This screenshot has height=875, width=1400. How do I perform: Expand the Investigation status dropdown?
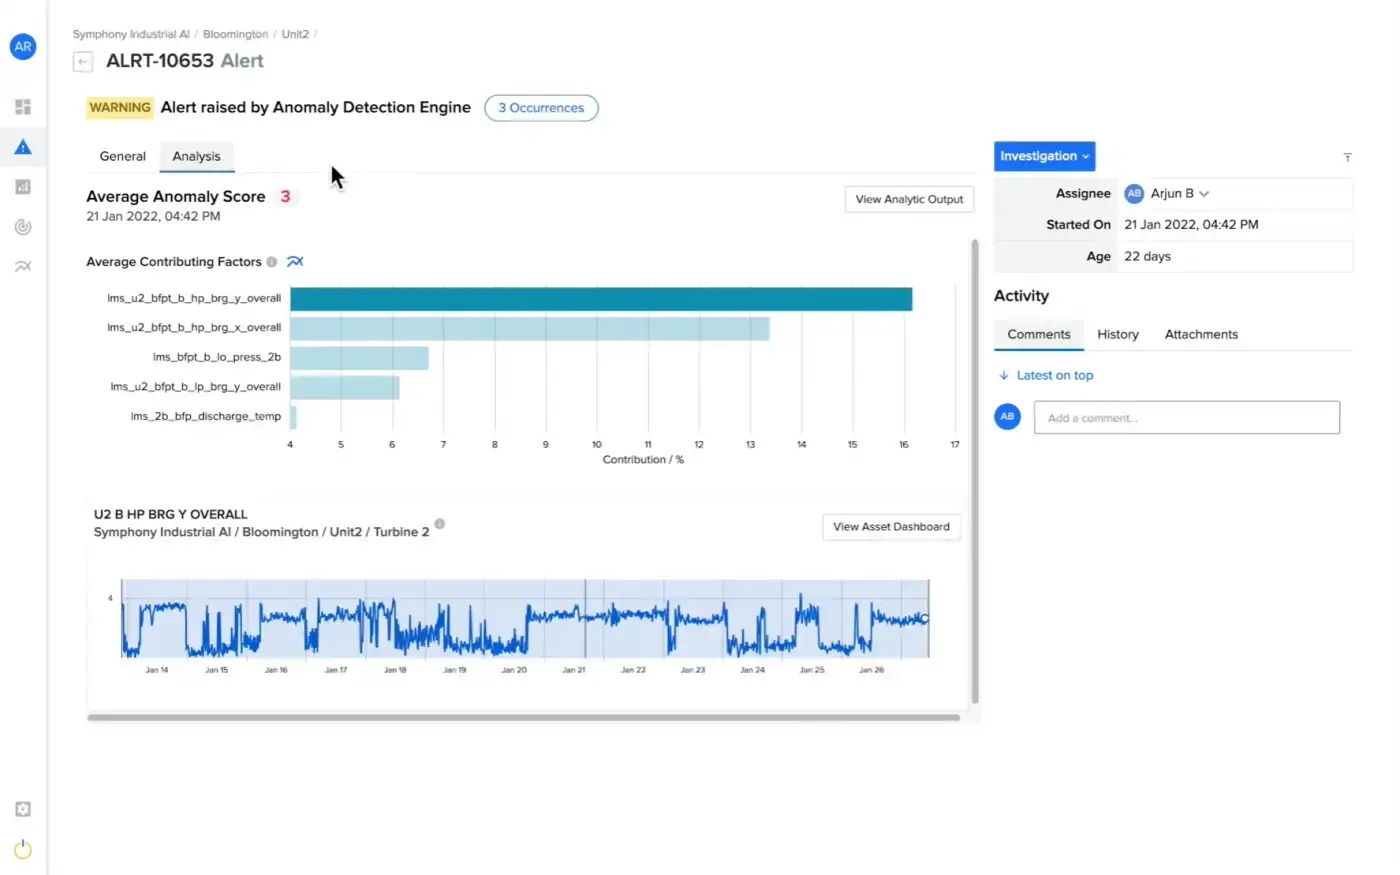click(1044, 156)
